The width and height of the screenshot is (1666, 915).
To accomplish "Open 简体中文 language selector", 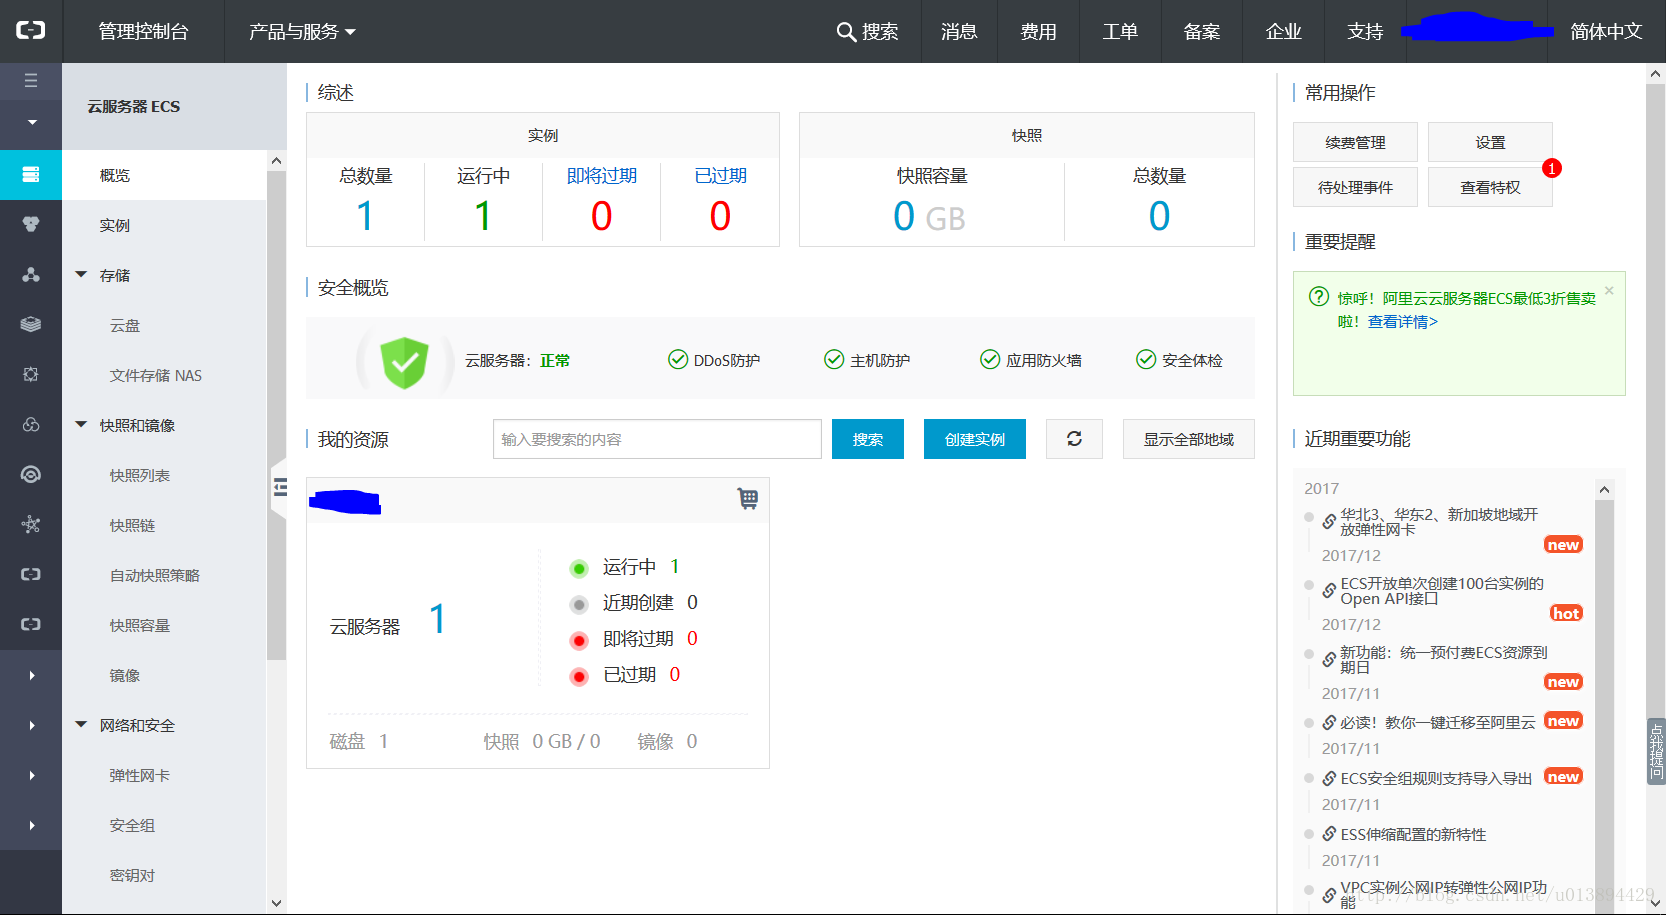I will click(x=1606, y=32).
